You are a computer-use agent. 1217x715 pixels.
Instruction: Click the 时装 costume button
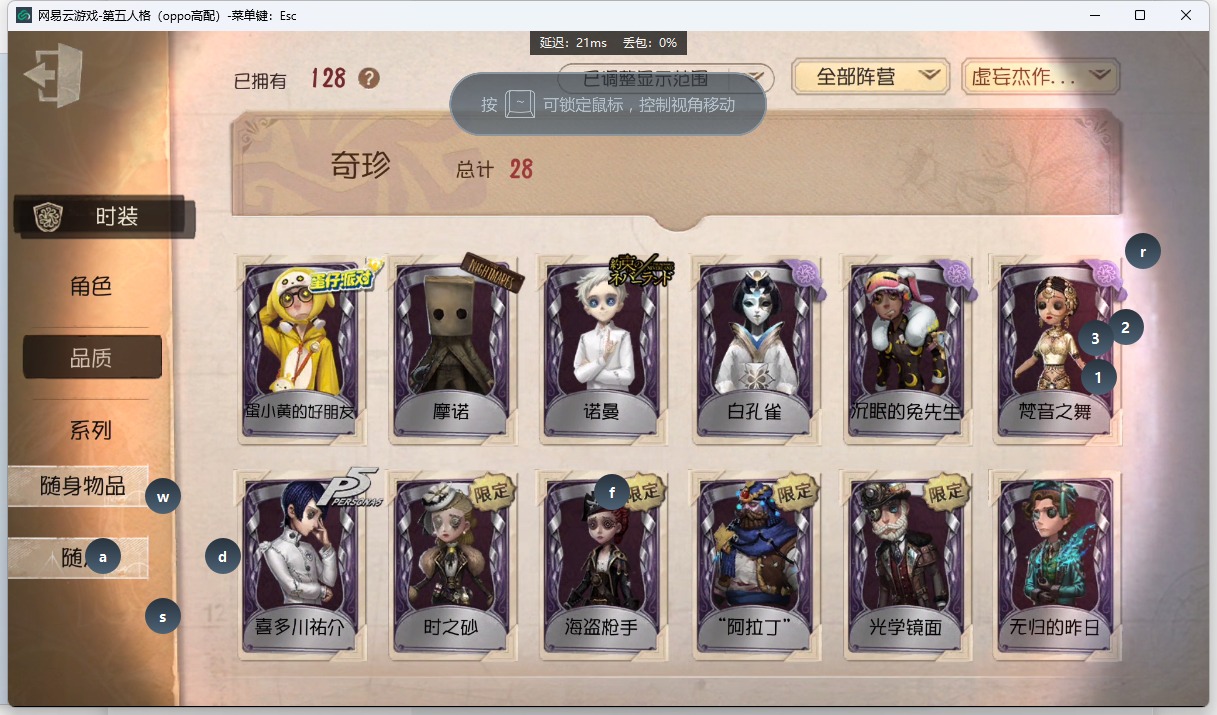tap(104, 217)
